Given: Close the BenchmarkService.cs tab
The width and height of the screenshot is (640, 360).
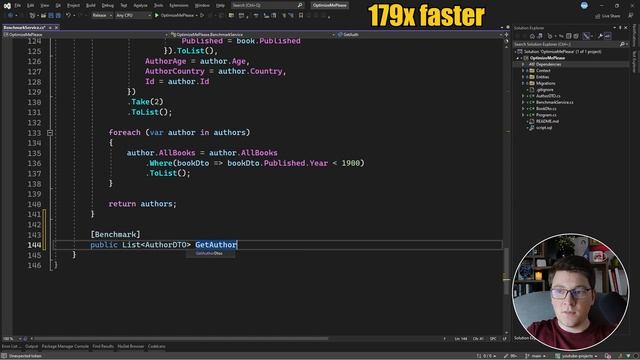Looking at the screenshot, I should tap(56, 27).
